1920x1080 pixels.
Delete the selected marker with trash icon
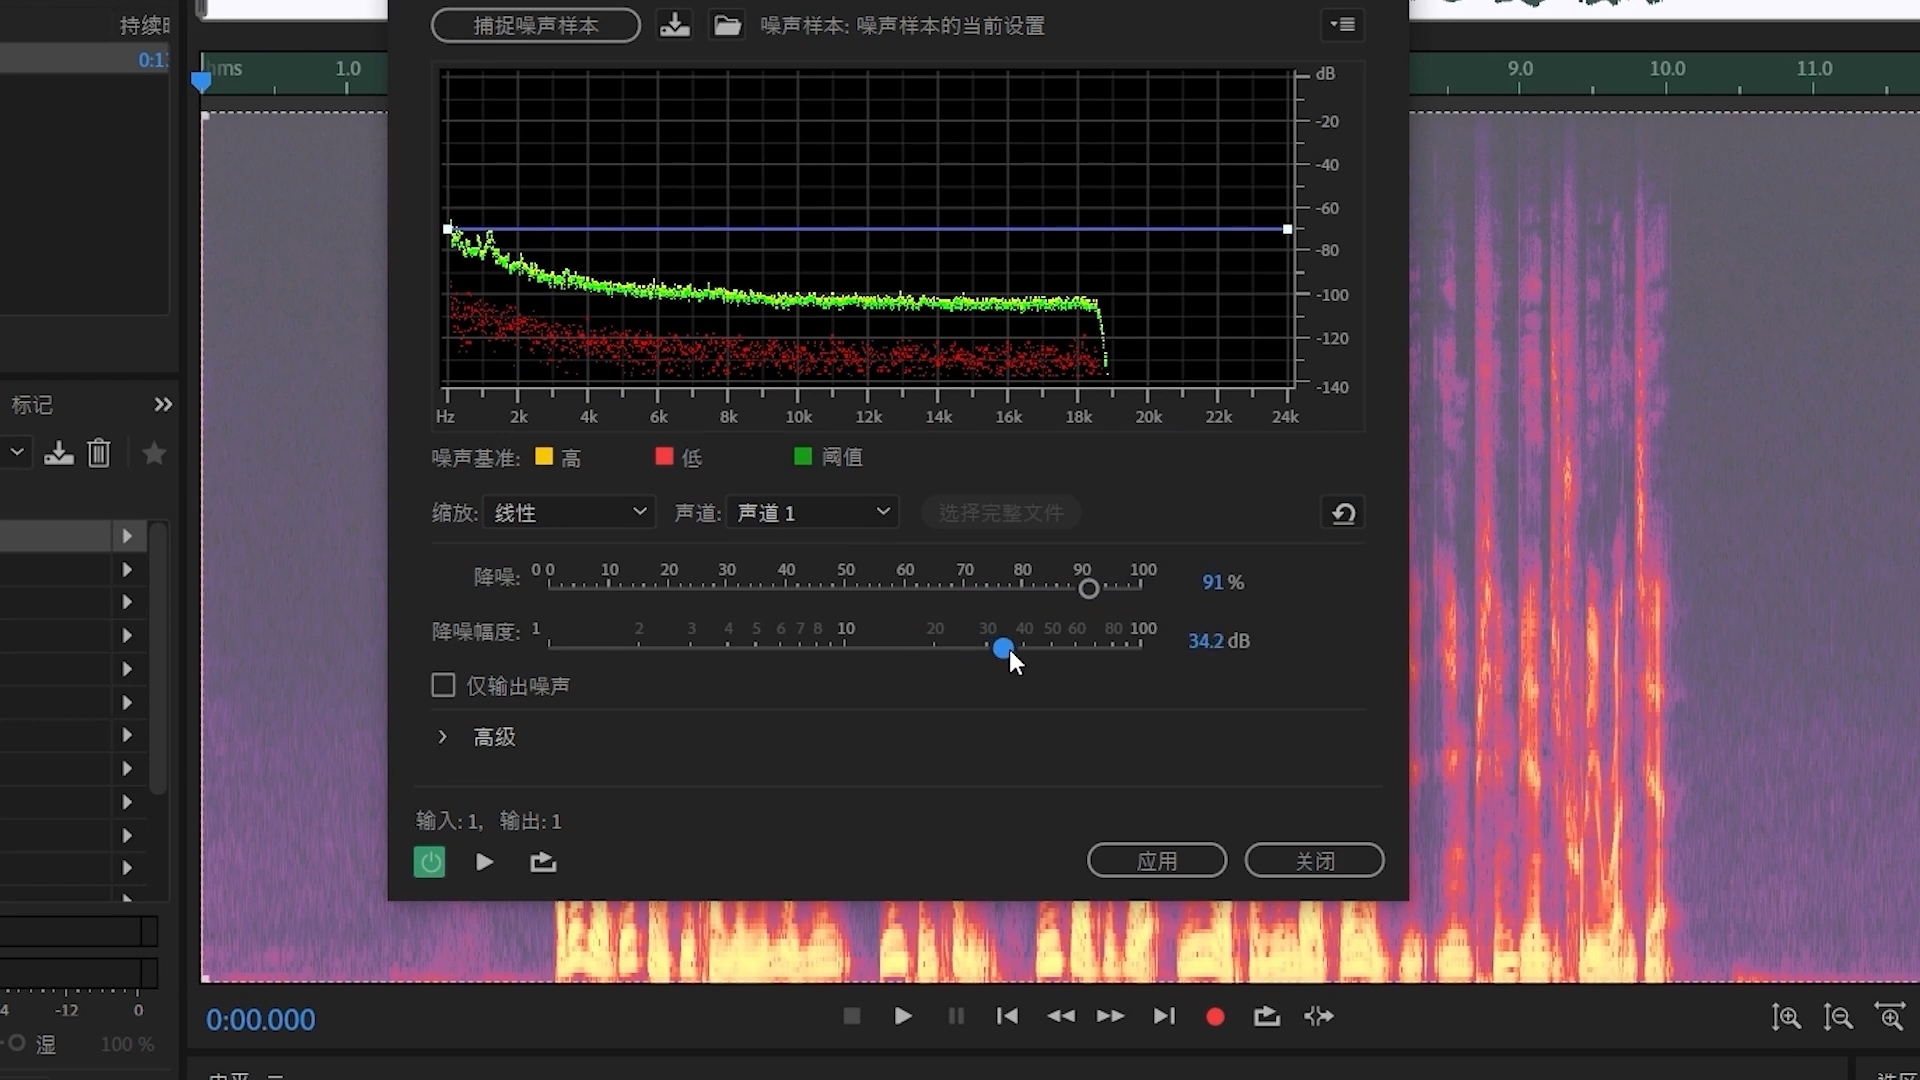98,454
